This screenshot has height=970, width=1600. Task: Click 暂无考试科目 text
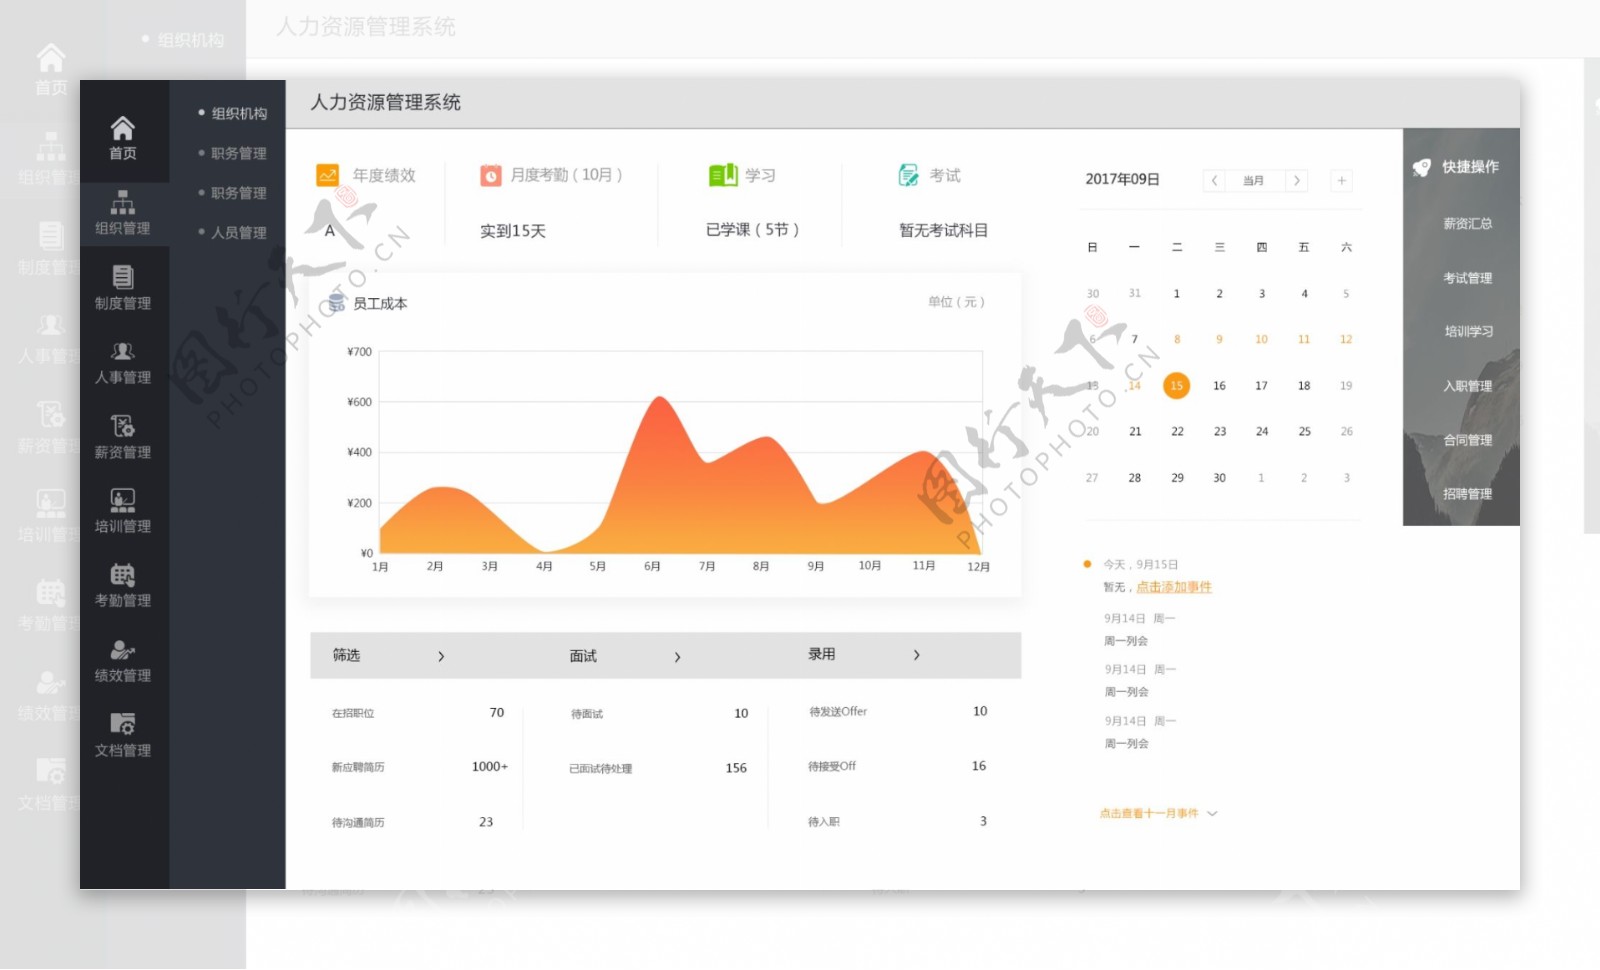tap(943, 231)
